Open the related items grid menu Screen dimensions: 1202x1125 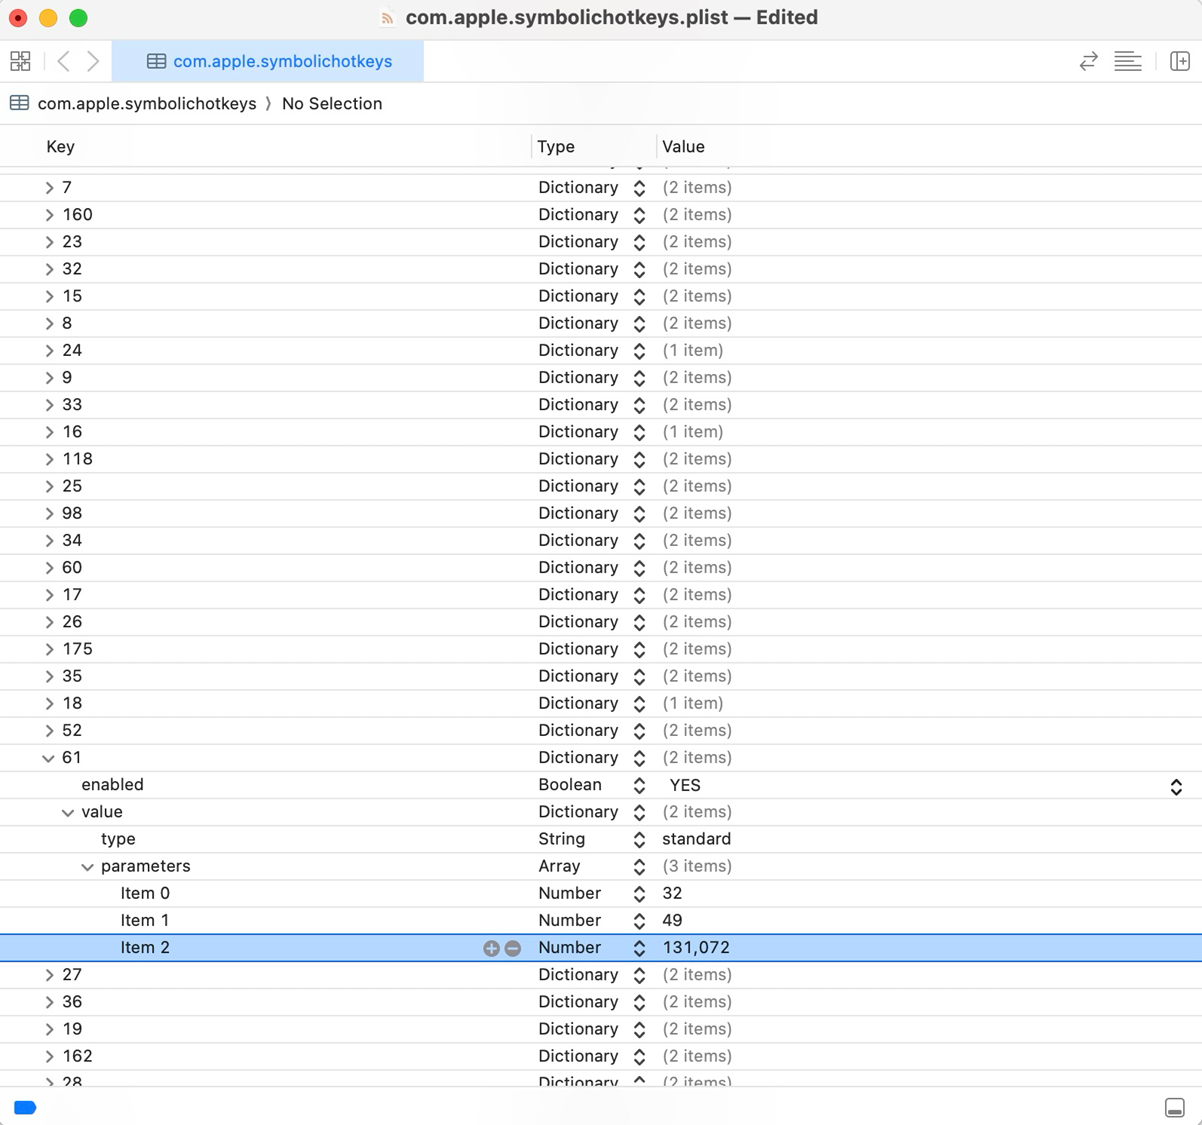[x=20, y=61]
